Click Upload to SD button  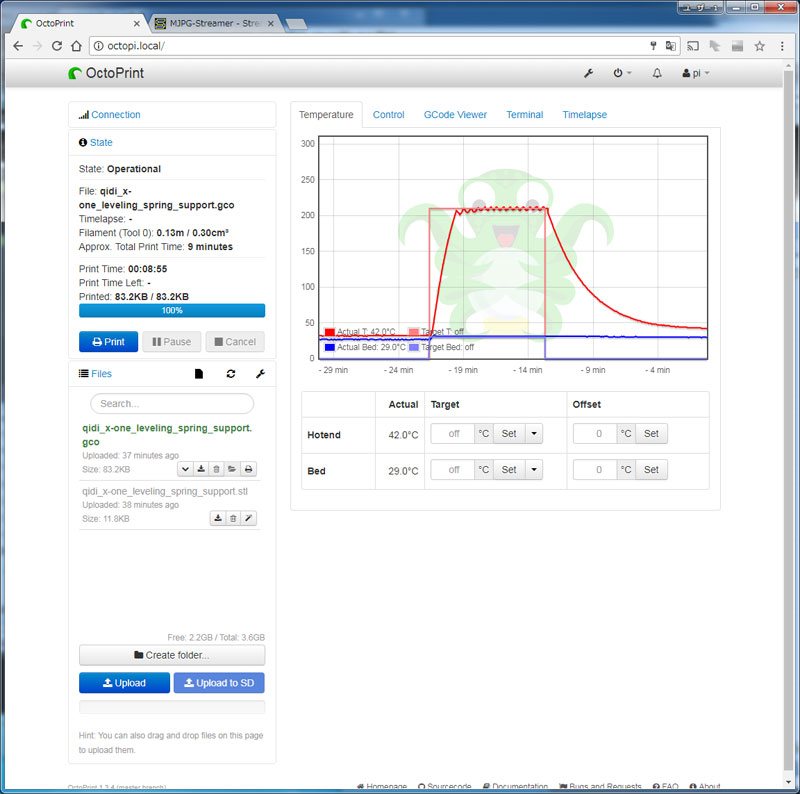(219, 683)
